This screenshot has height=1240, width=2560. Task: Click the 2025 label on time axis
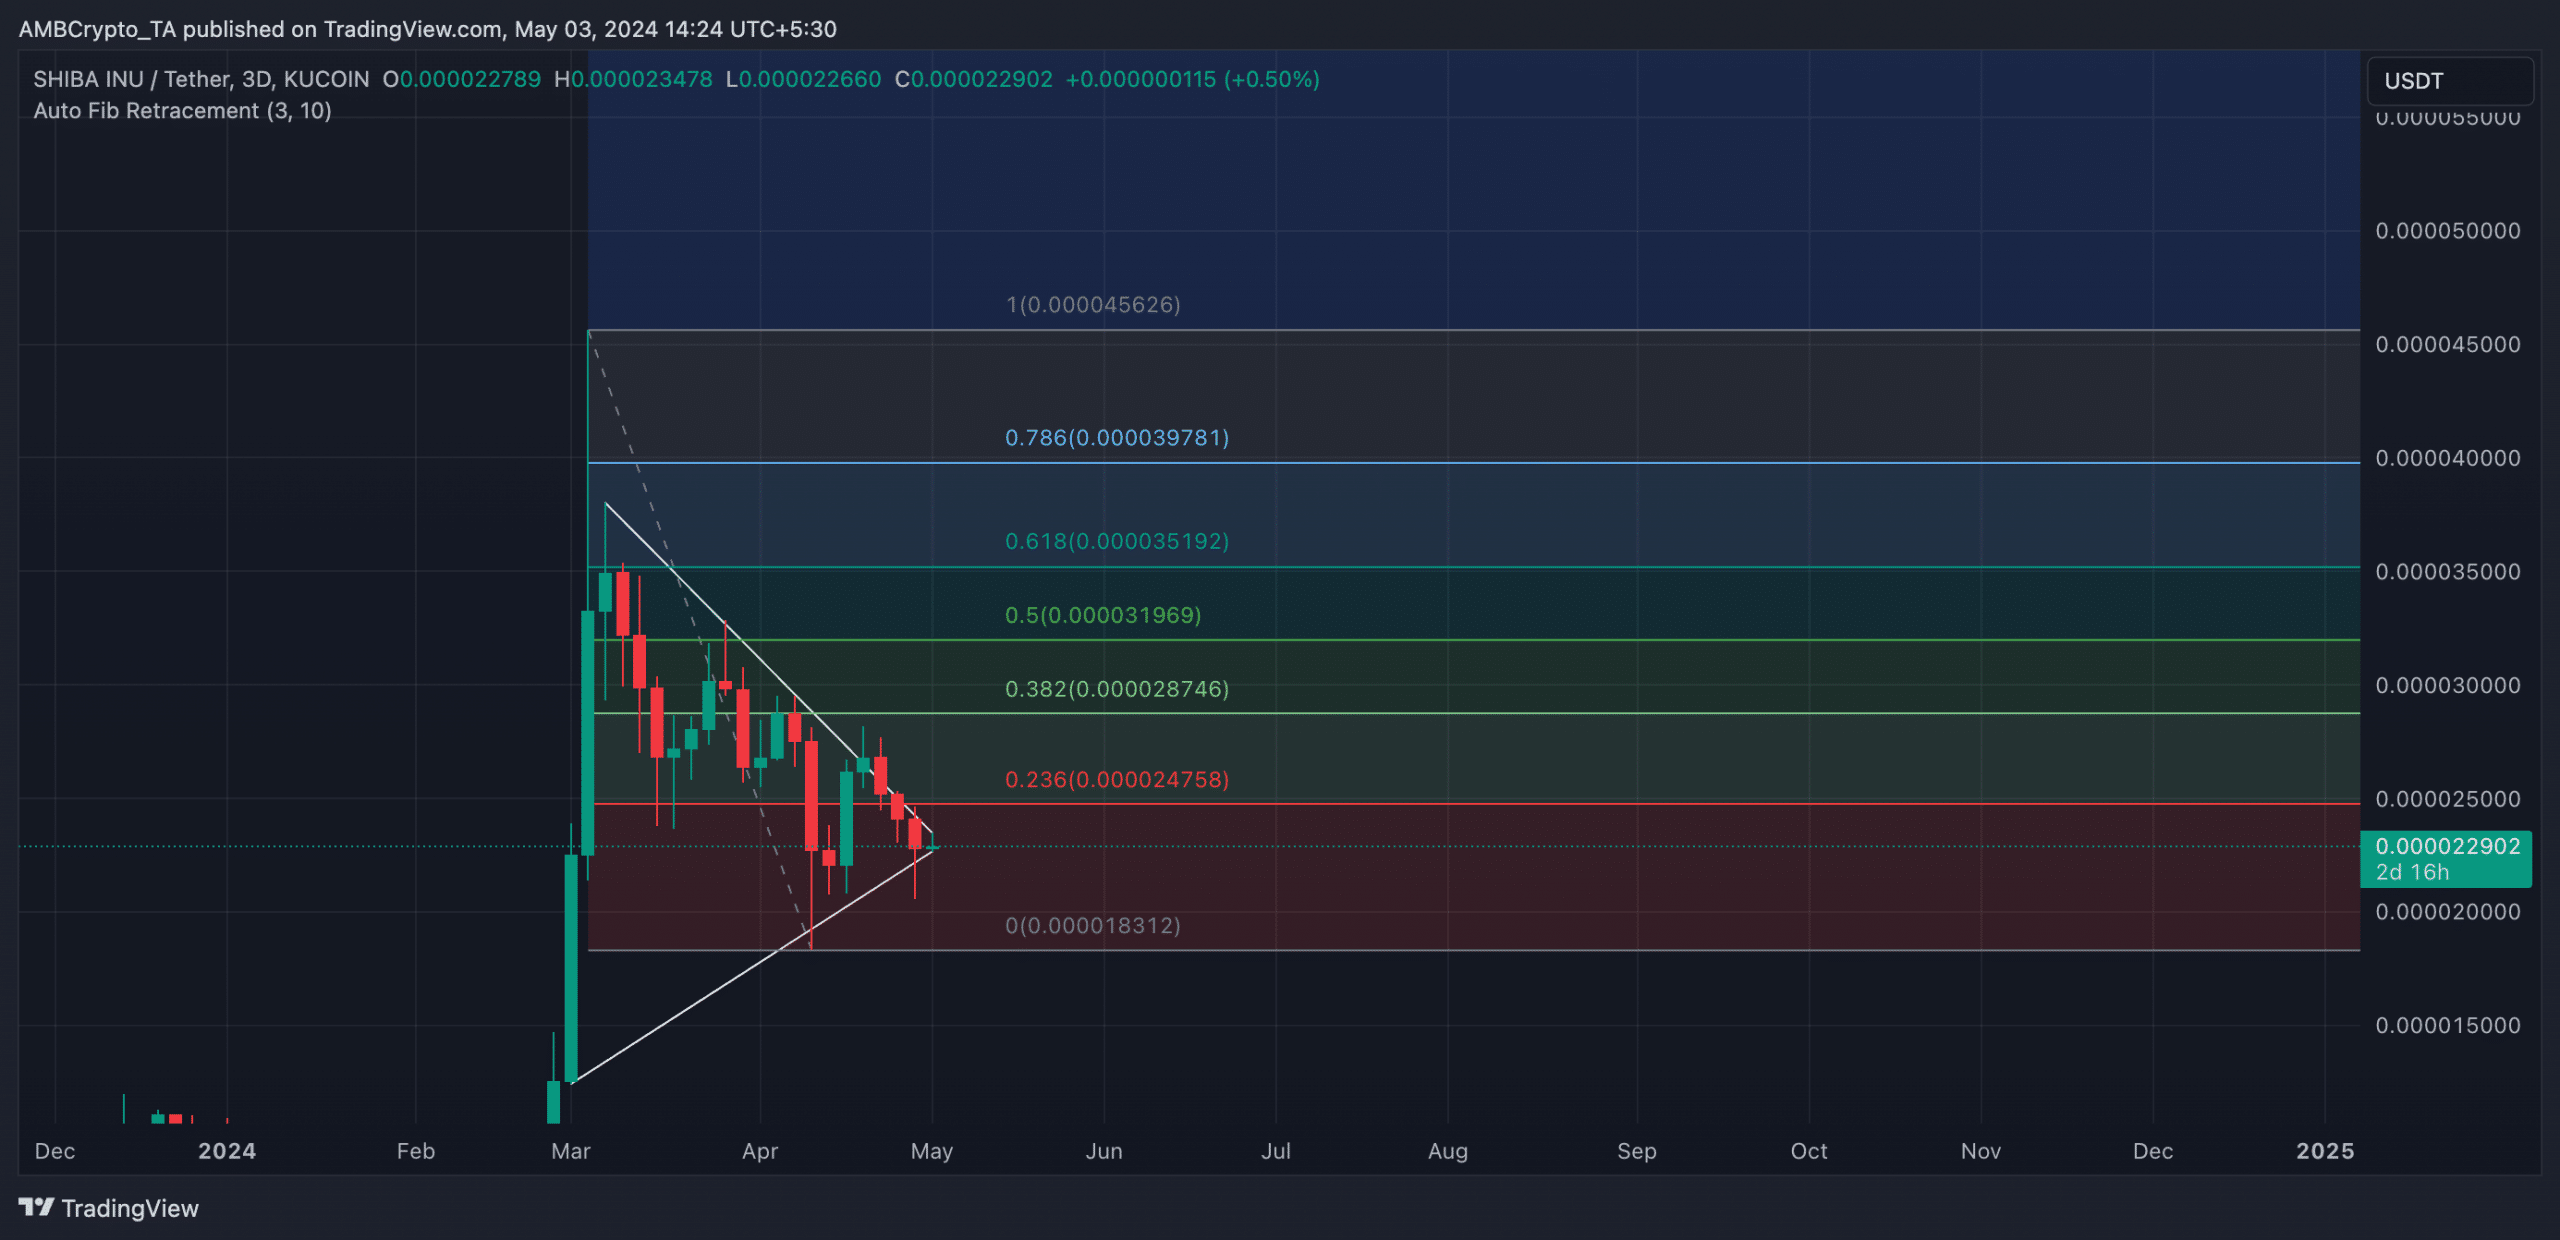tap(2325, 1151)
